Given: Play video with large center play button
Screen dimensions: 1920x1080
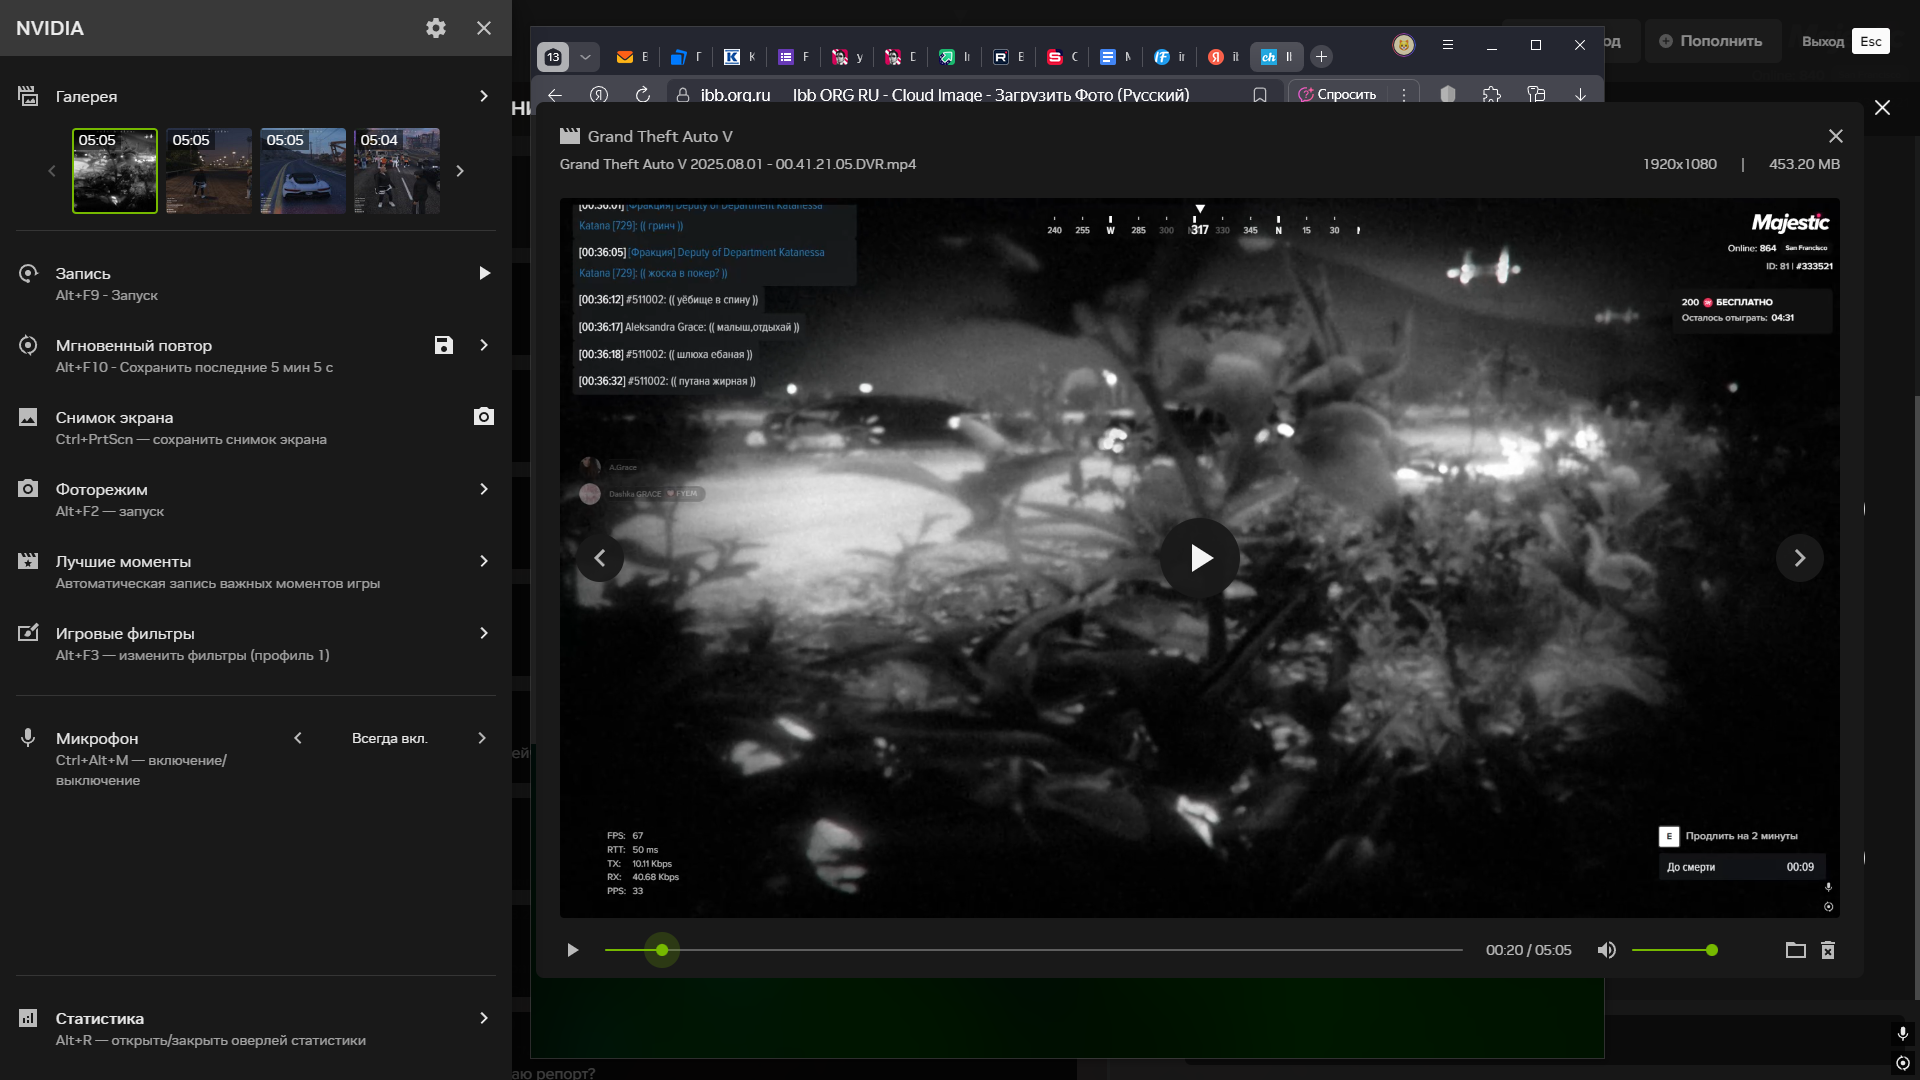Looking at the screenshot, I should click(1200, 558).
